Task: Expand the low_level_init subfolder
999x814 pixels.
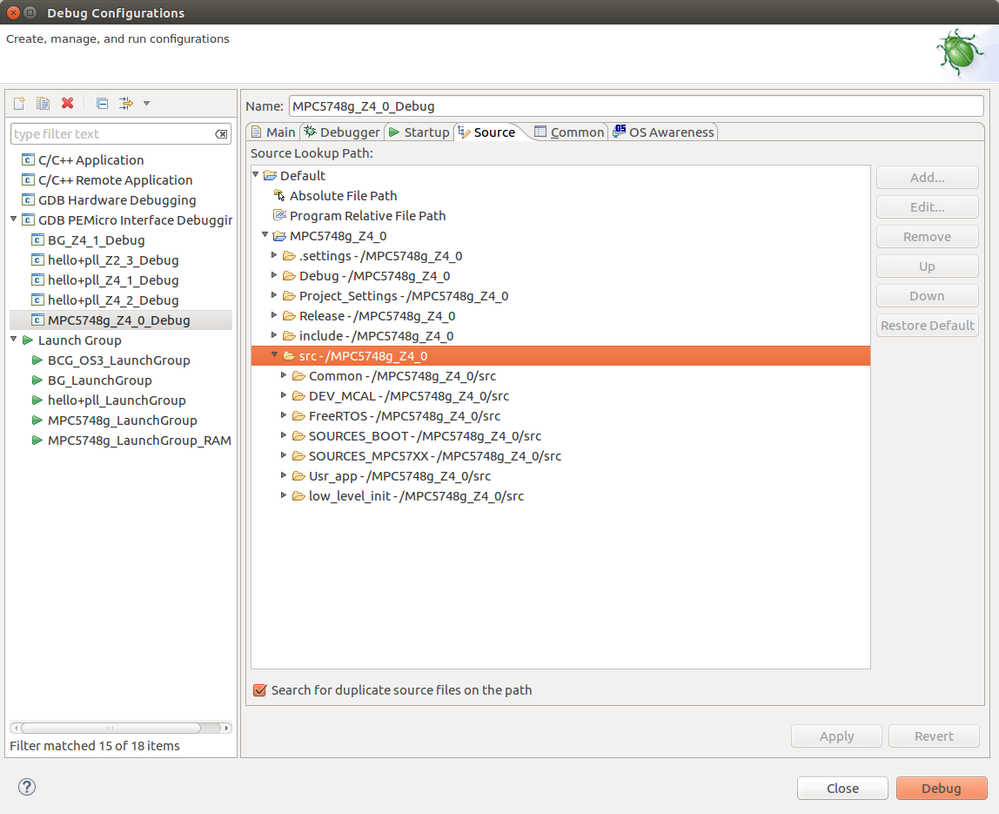Action: click(x=284, y=495)
